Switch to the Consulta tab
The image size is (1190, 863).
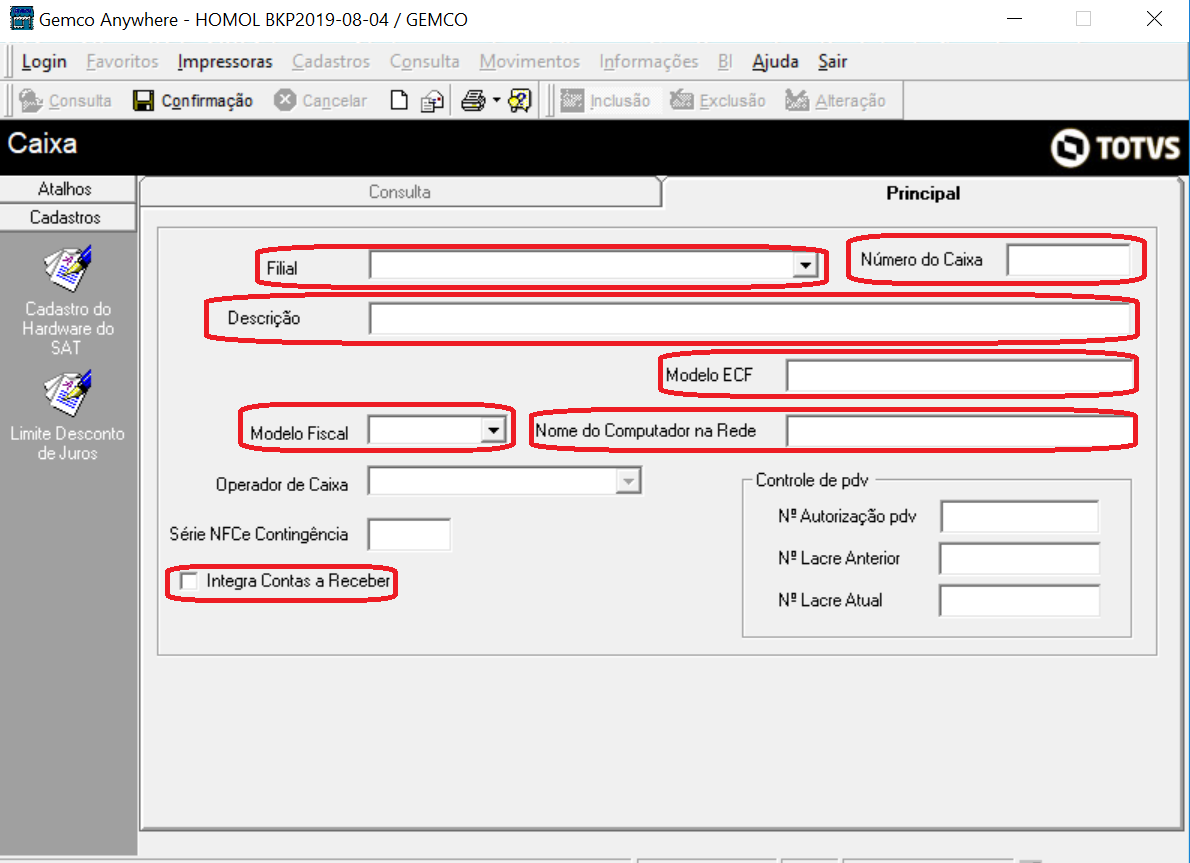click(x=400, y=192)
